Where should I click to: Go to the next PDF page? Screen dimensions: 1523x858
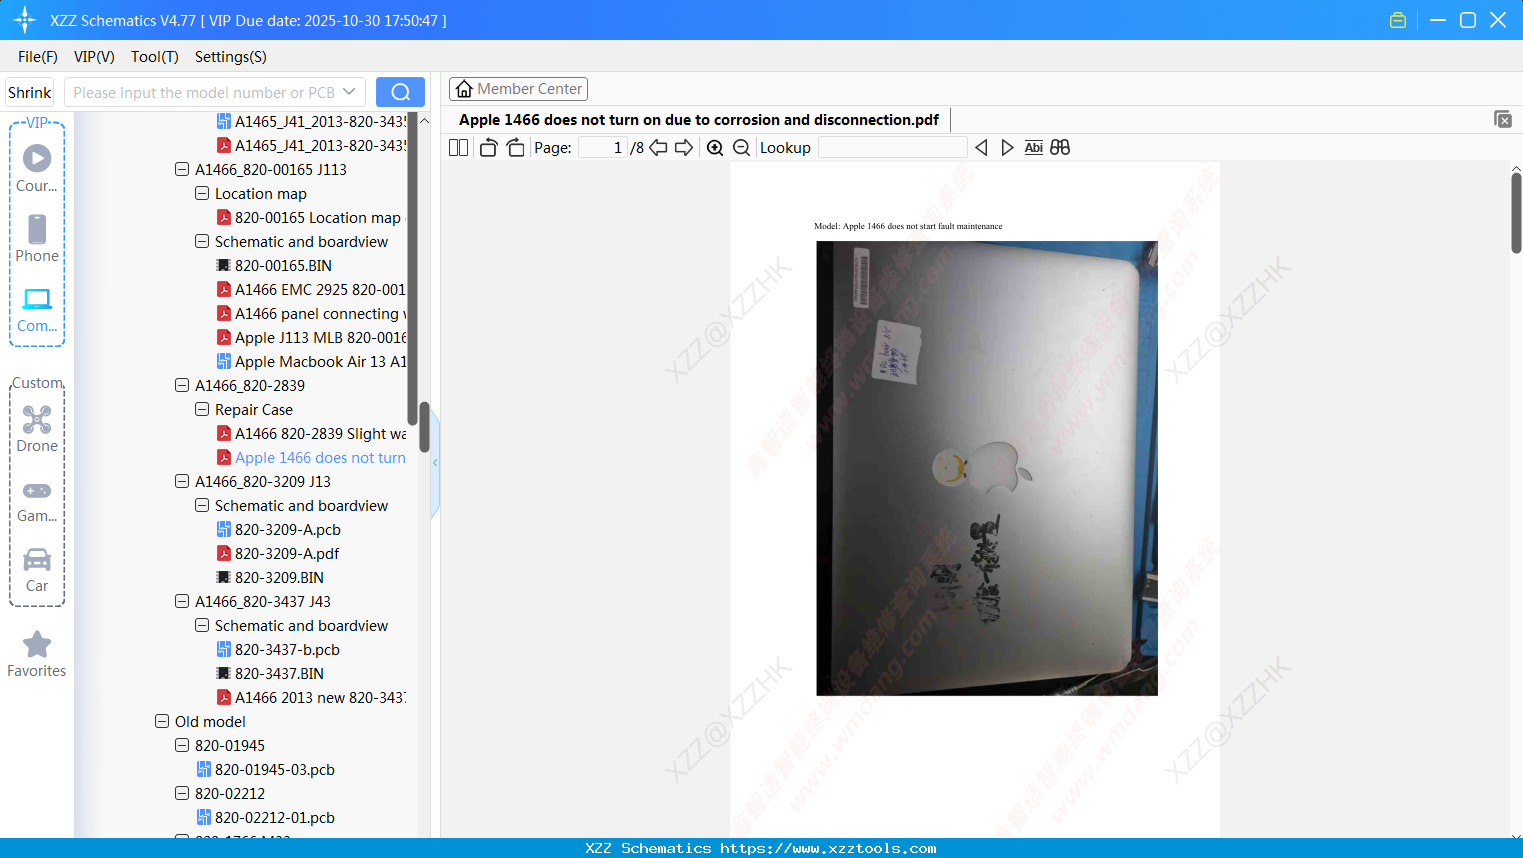(x=684, y=148)
